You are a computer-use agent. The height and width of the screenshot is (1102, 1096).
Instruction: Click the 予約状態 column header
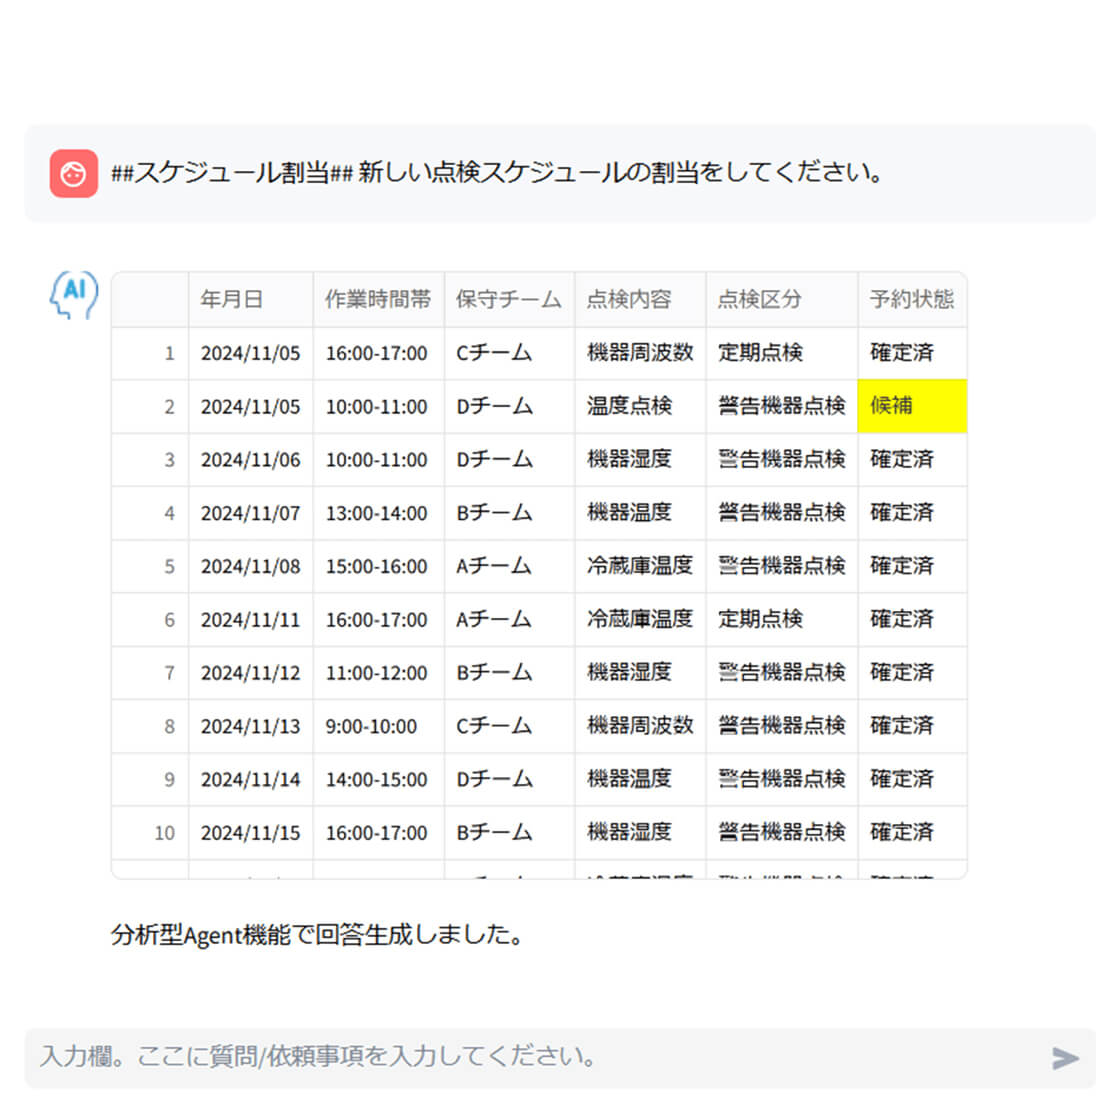(911, 299)
